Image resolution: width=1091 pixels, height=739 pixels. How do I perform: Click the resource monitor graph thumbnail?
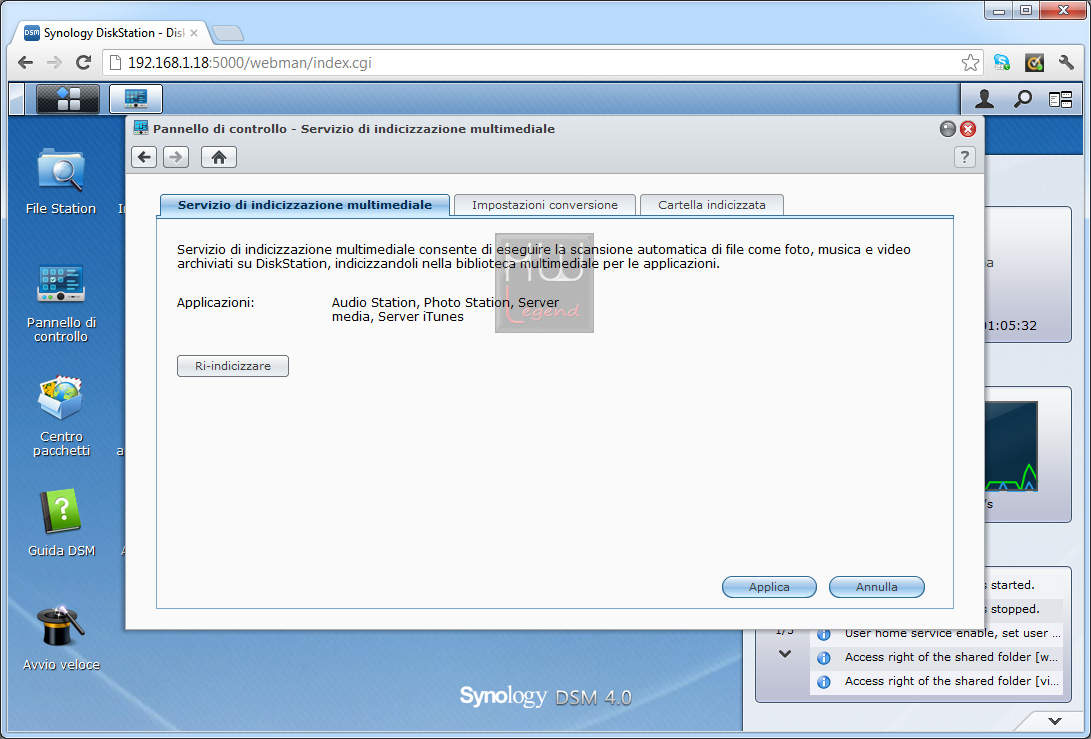1011,447
